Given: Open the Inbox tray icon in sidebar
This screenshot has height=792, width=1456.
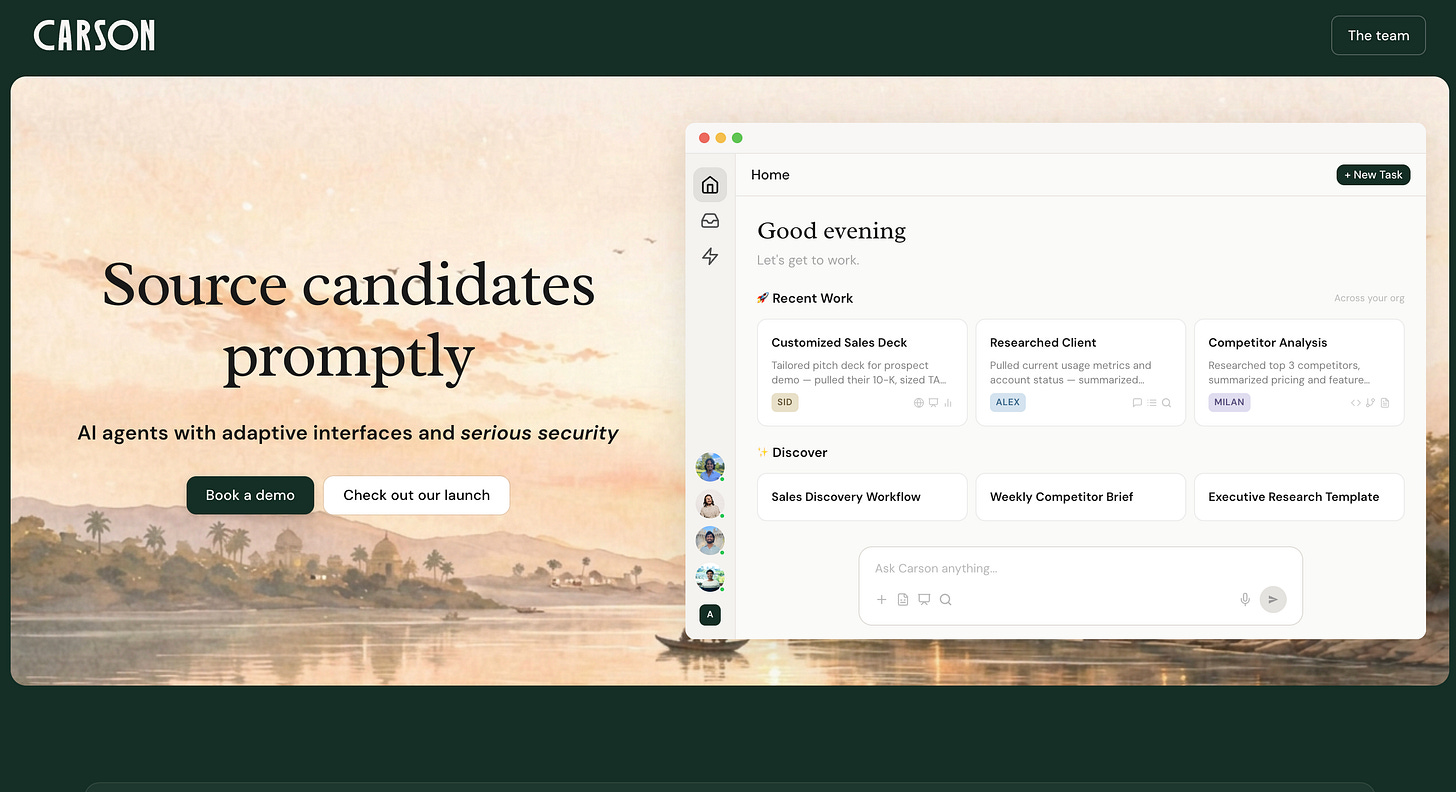Looking at the screenshot, I should point(710,221).
